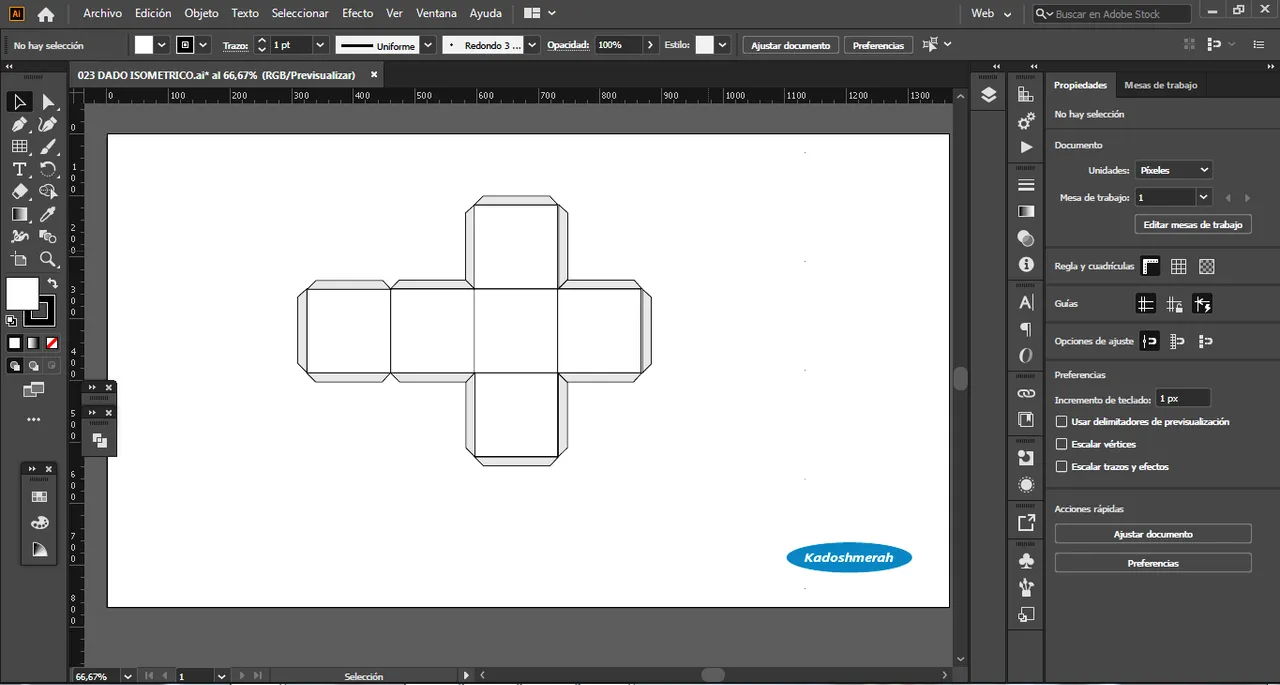Select the Artboard tool
The height and width of the screenshot is (685, 1280).
20,259
